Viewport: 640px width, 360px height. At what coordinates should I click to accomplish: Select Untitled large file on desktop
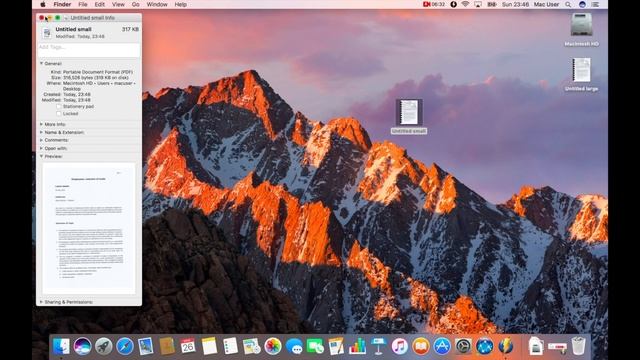(x=581, y=75)
